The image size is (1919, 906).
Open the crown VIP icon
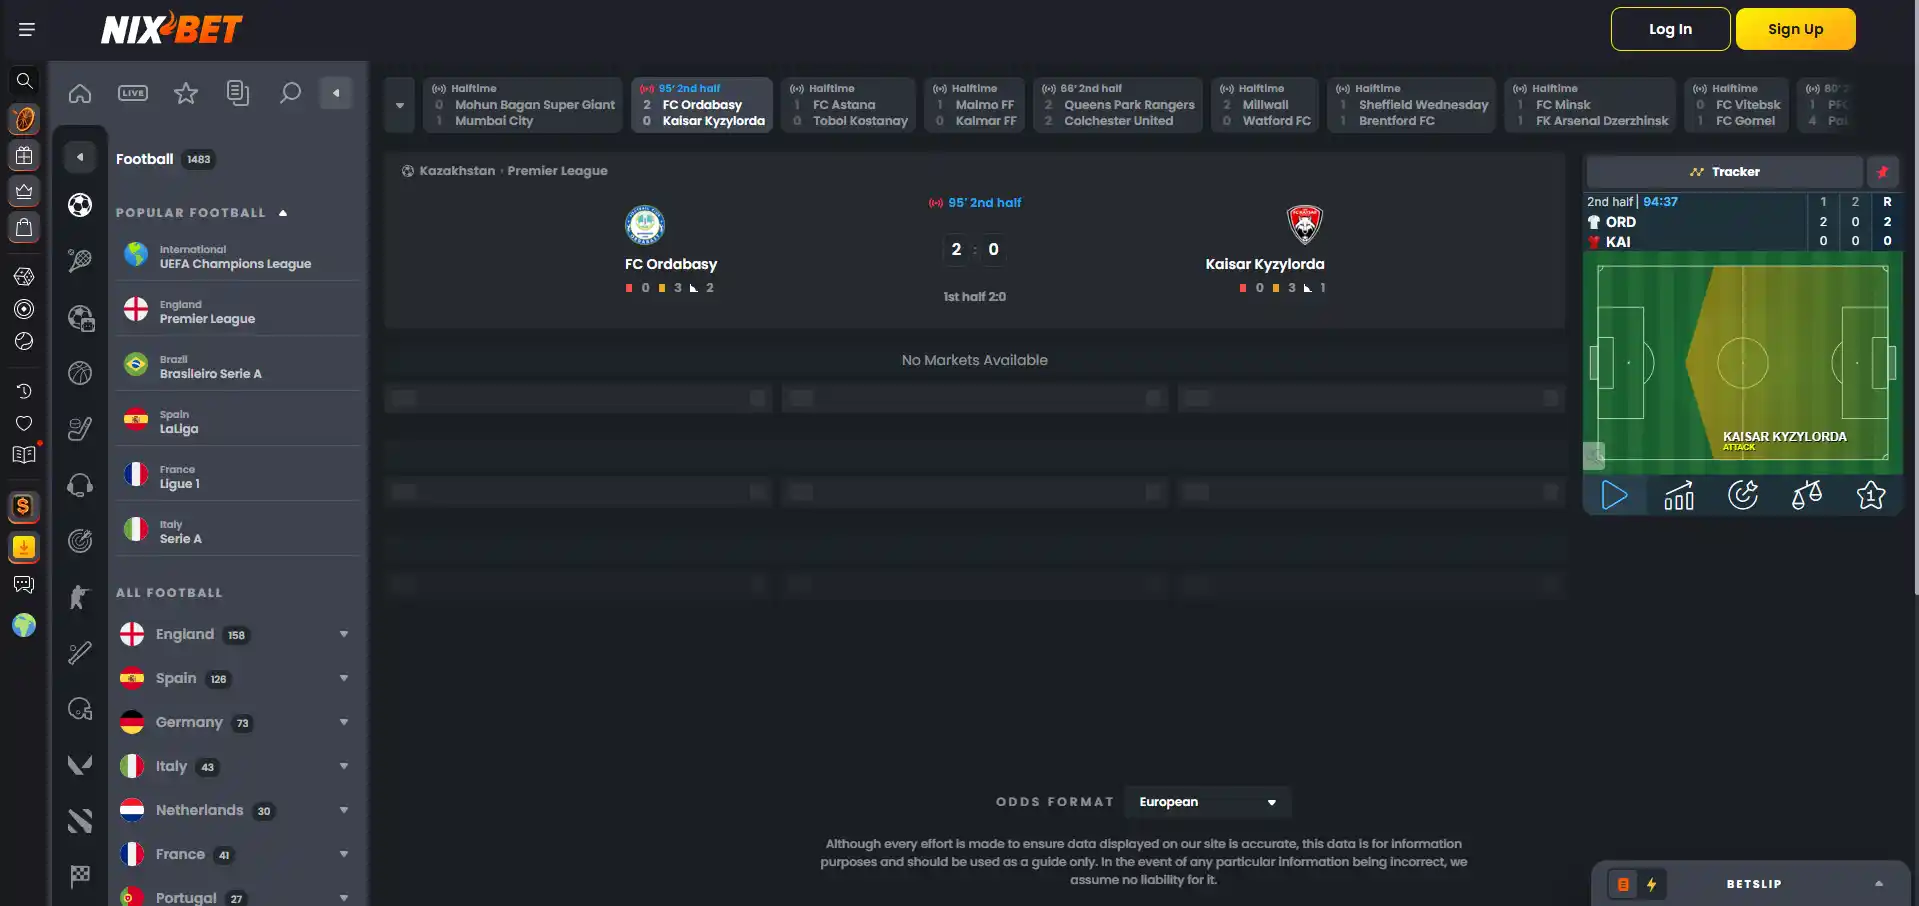pyautogui.click(x=24, y=191)
